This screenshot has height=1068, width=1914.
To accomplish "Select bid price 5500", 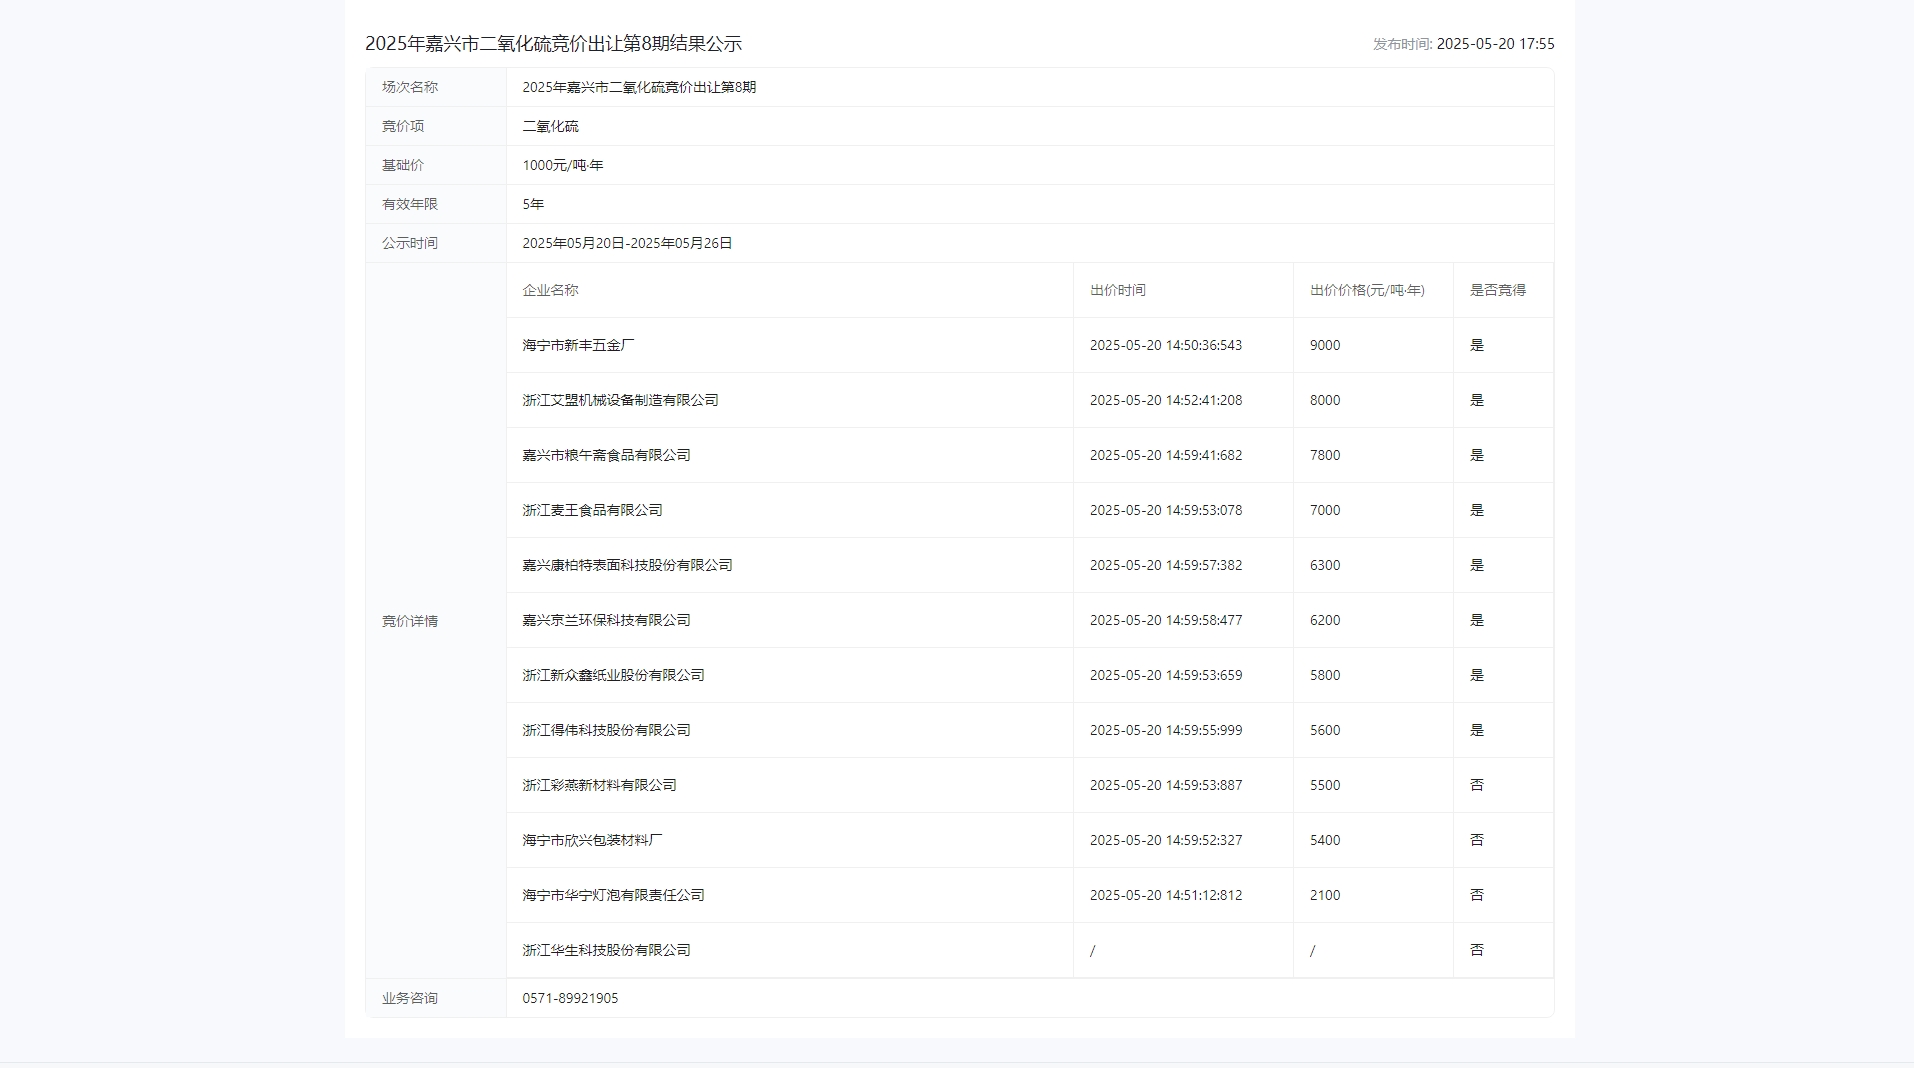I will (x=1325, y=785).
